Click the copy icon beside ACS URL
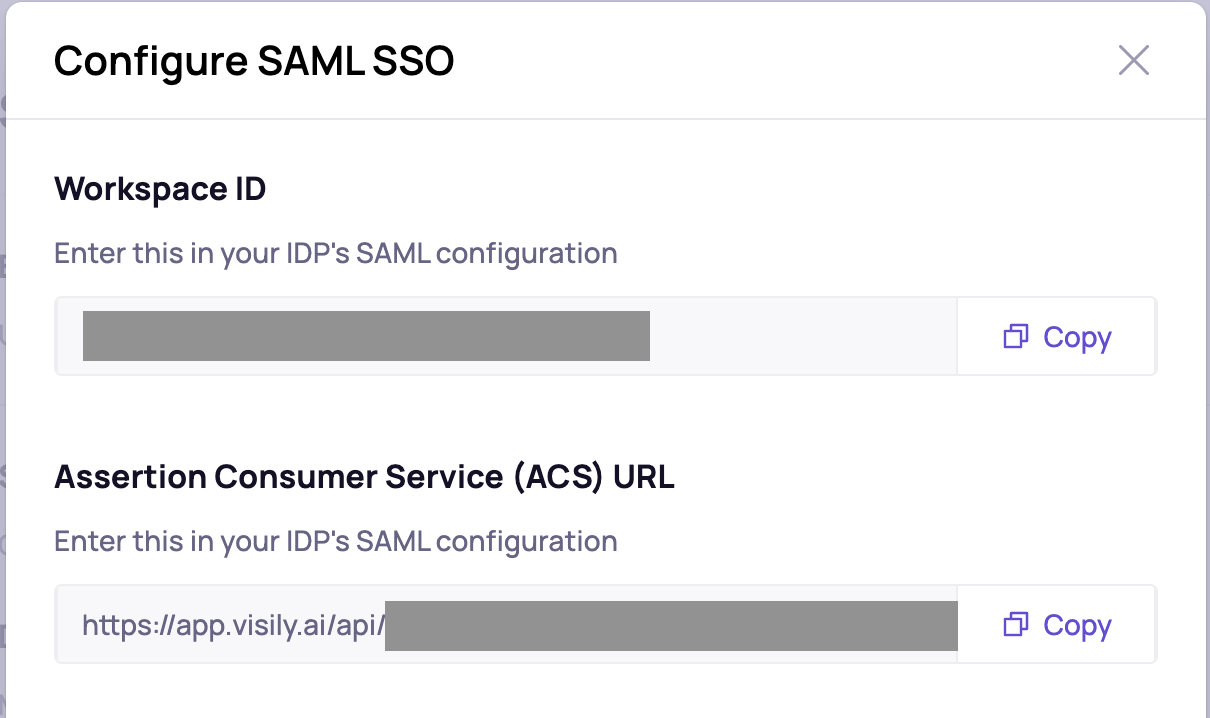 coord(1015,625)
